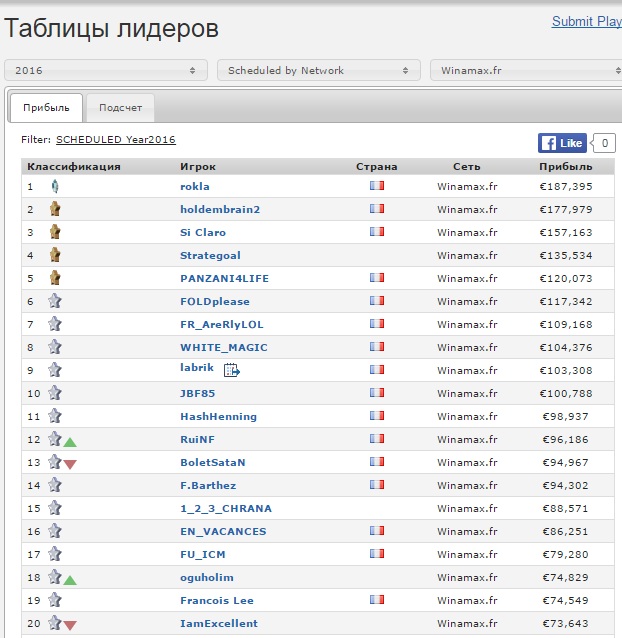The width and height of the screenshot is (622, 638).
Task: Click the silver star icon for WHITE_MAGIC
Action: click(55, 347)
